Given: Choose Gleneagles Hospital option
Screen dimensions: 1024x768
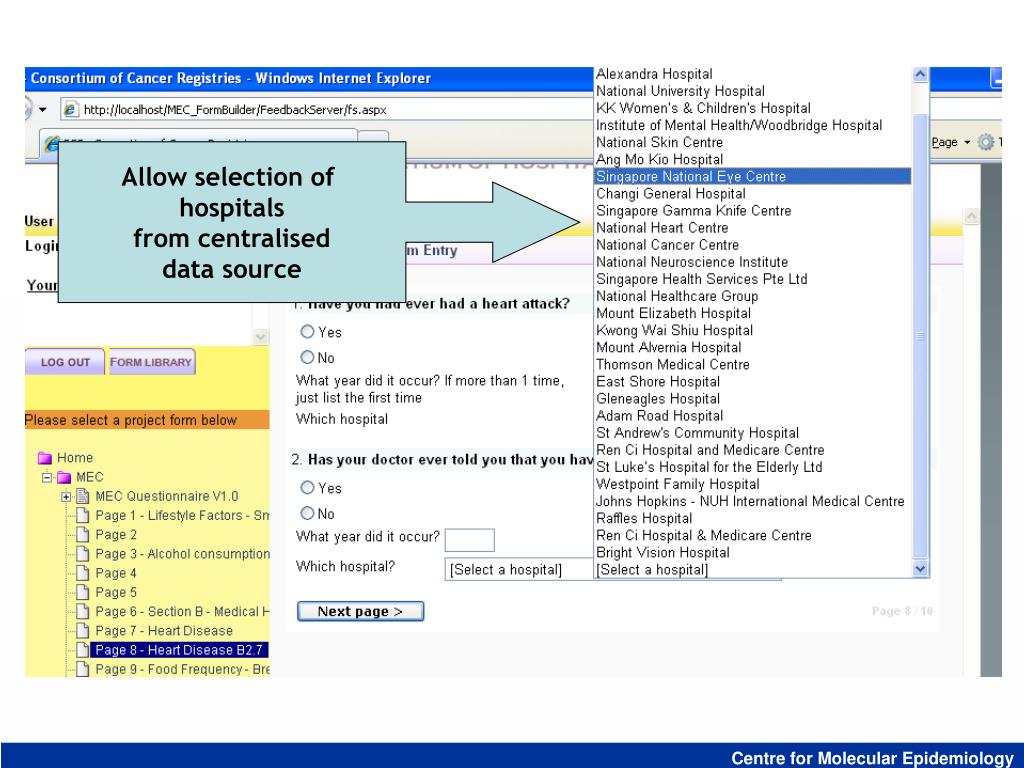Looking at the screenshot, I should click(658, 398).
